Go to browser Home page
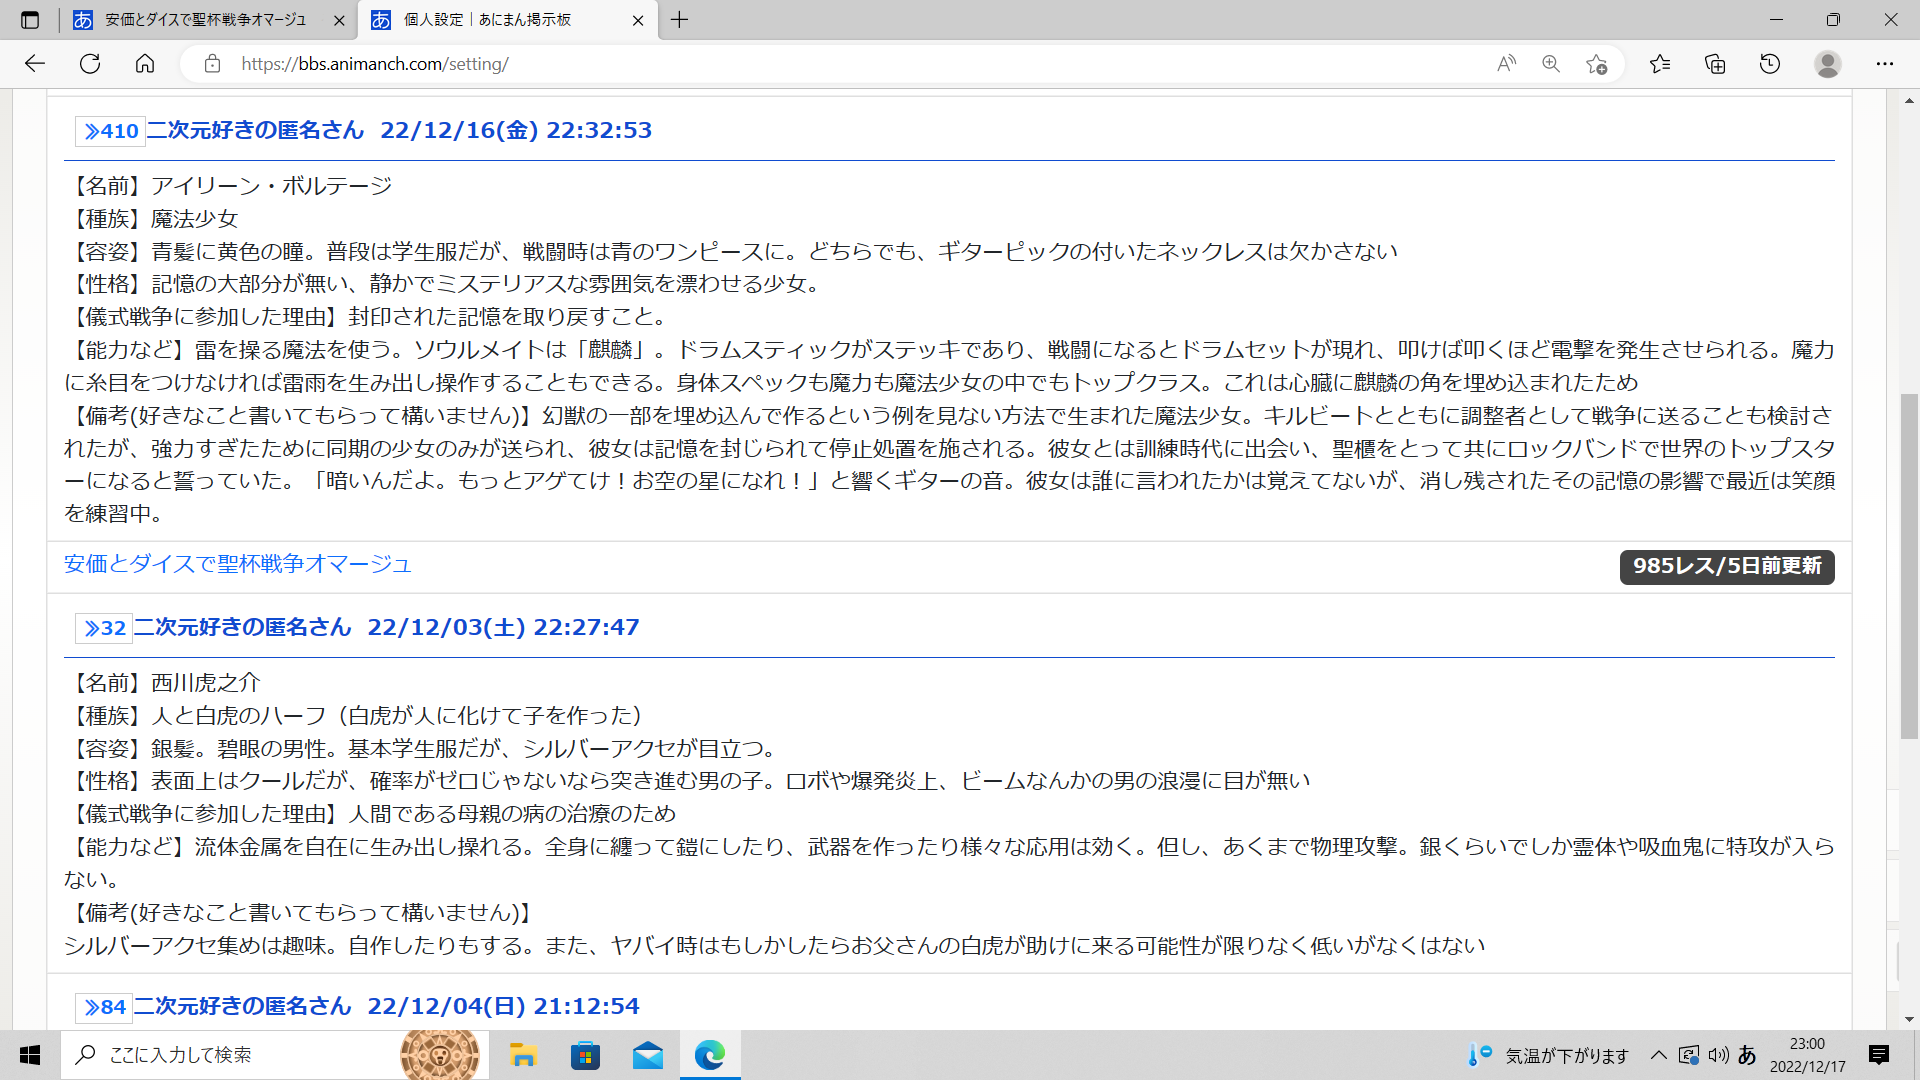The width and height of the screenshot is (1920, 1080). [145, 64]
